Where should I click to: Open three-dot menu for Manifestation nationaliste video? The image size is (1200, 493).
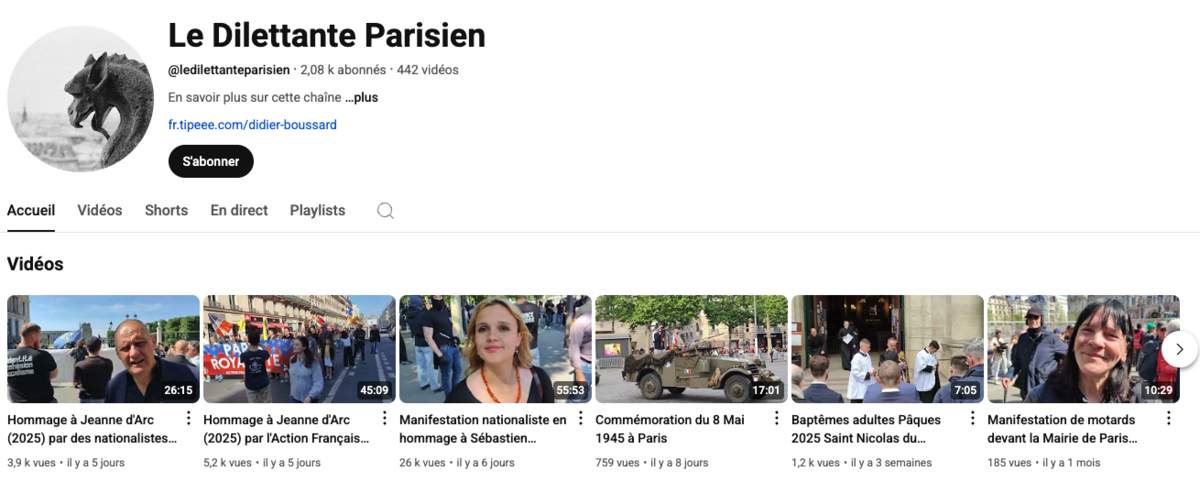click(580, 419)
